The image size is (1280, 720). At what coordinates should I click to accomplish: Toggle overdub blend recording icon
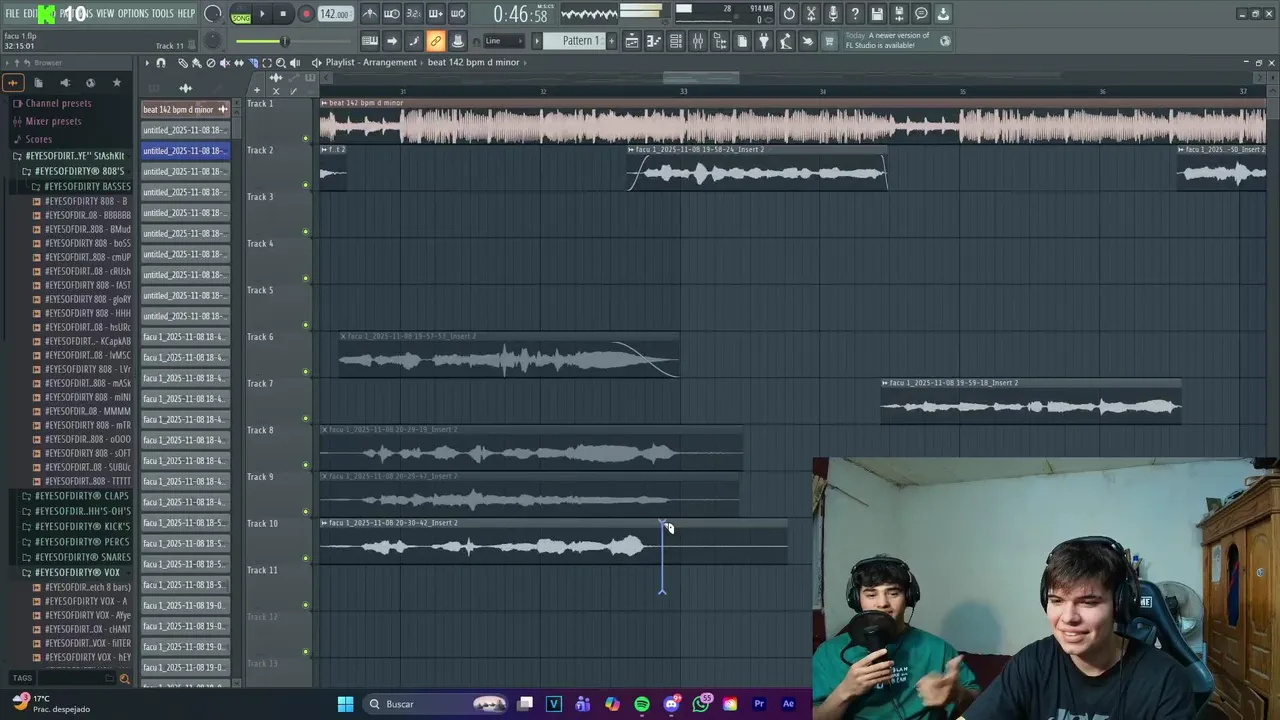point(436,14)
